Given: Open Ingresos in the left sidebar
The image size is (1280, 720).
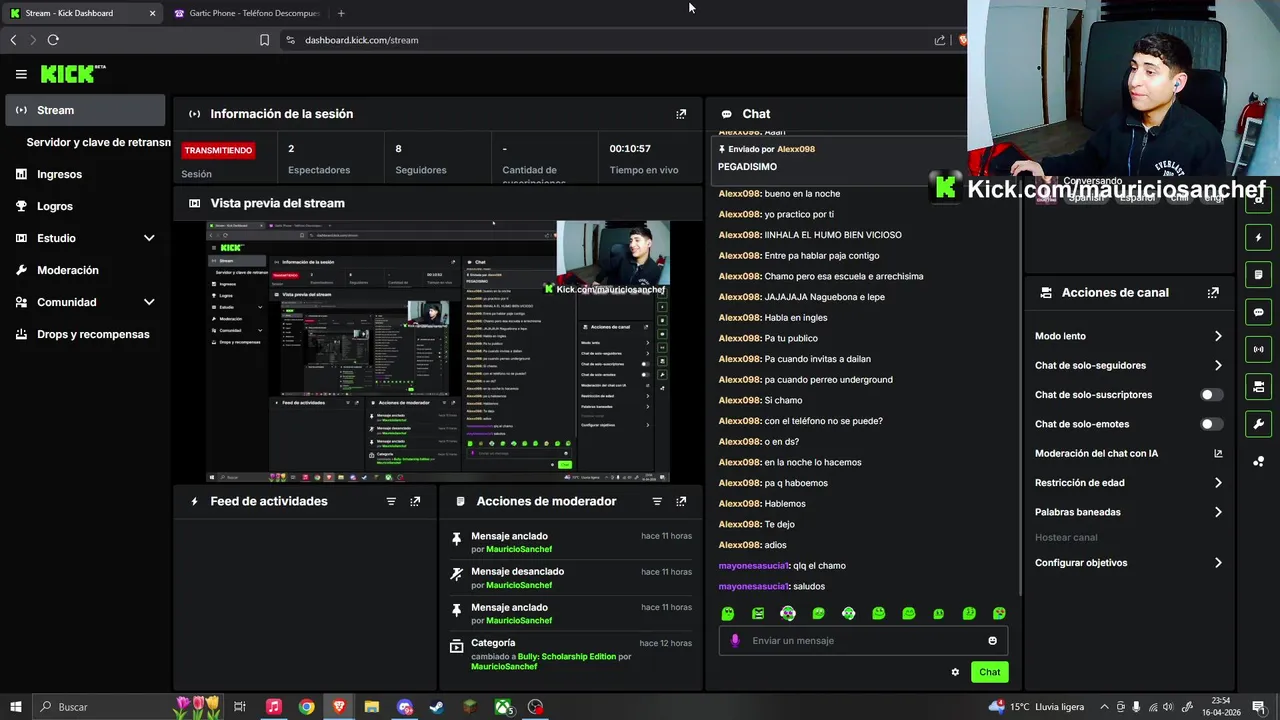Looking at the screenshot, I should [85, 174].
